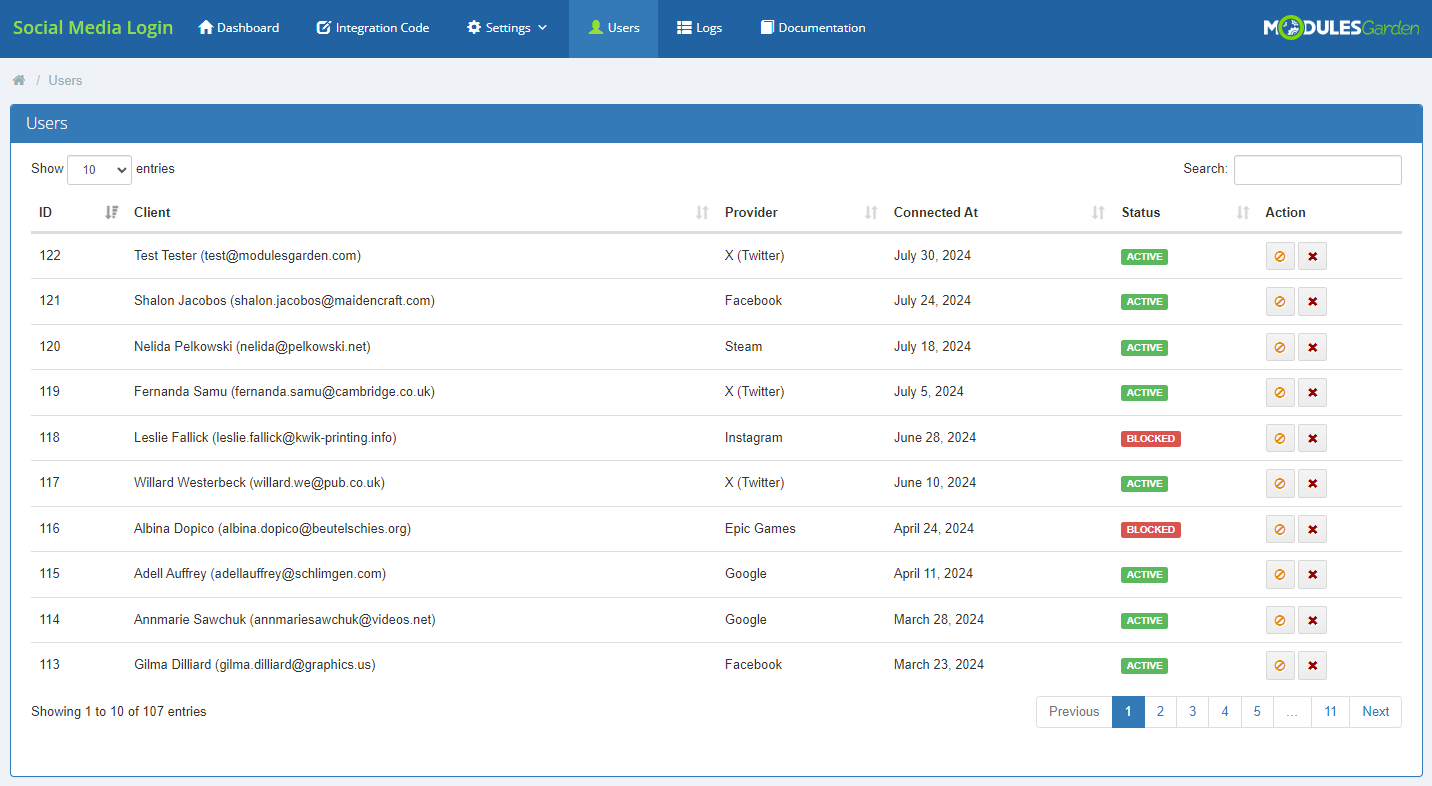This screenshot has height=786, width=1432.
Task: Delete Albina Dopico's record
Action: coord(1312,529)
